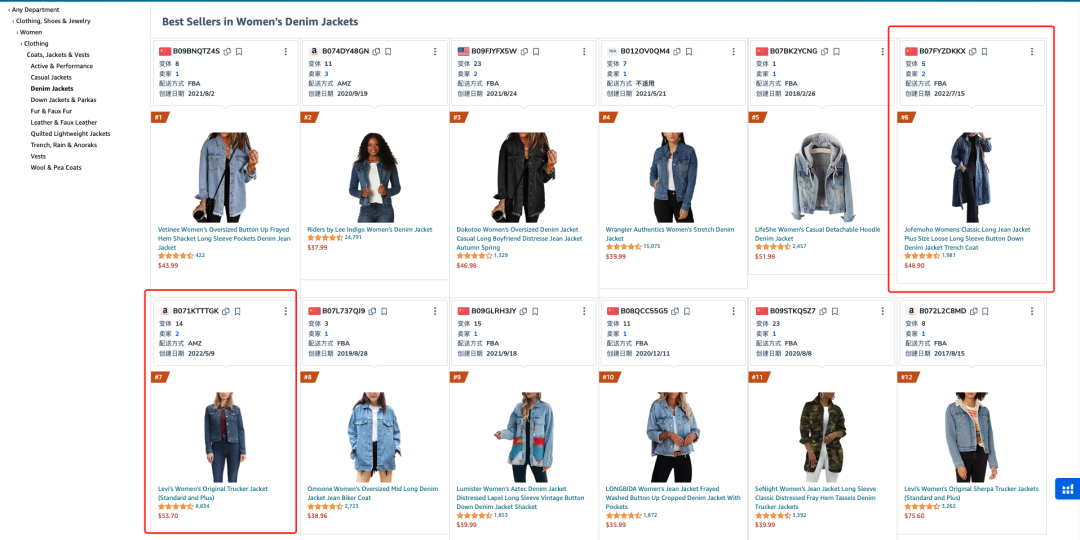Toggle the bookmark for B09FJYFX5W
This screenshot has height=540, width=1080.
pyautogui.click(x=536, y=51)
